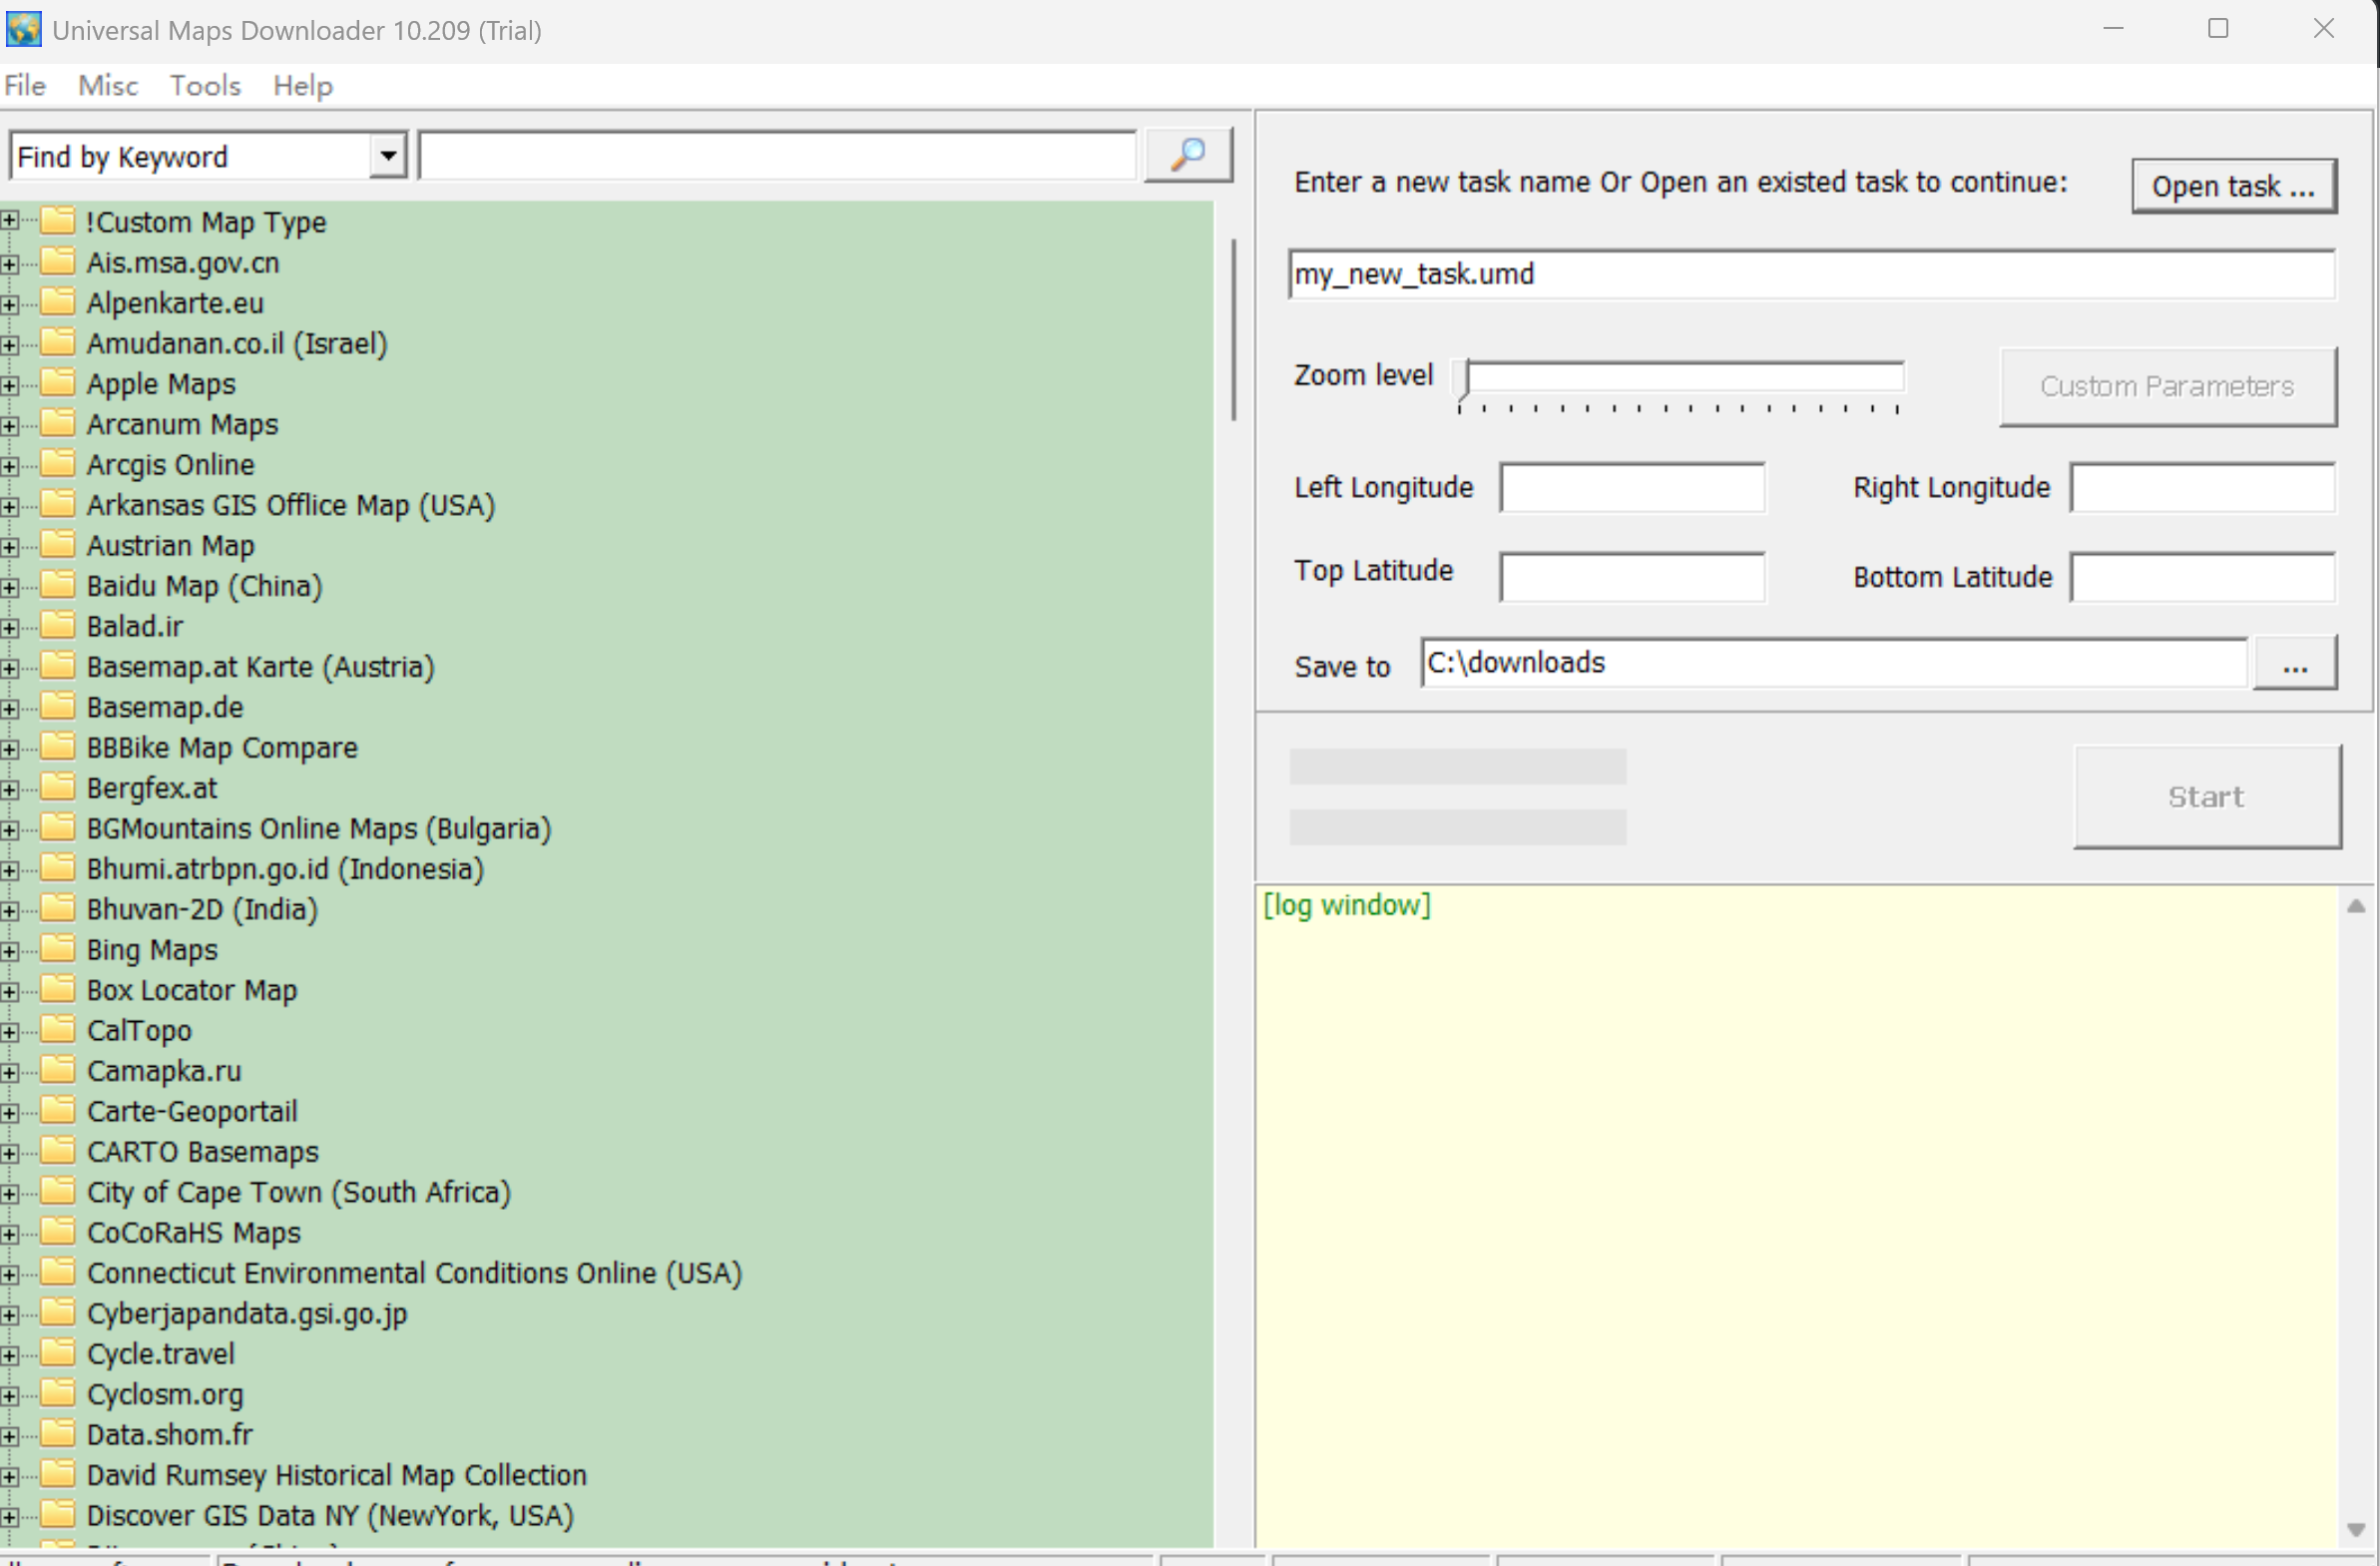Click the Arcgis Online folder icon
The image size is (2380, 1566).
point(58,464)
